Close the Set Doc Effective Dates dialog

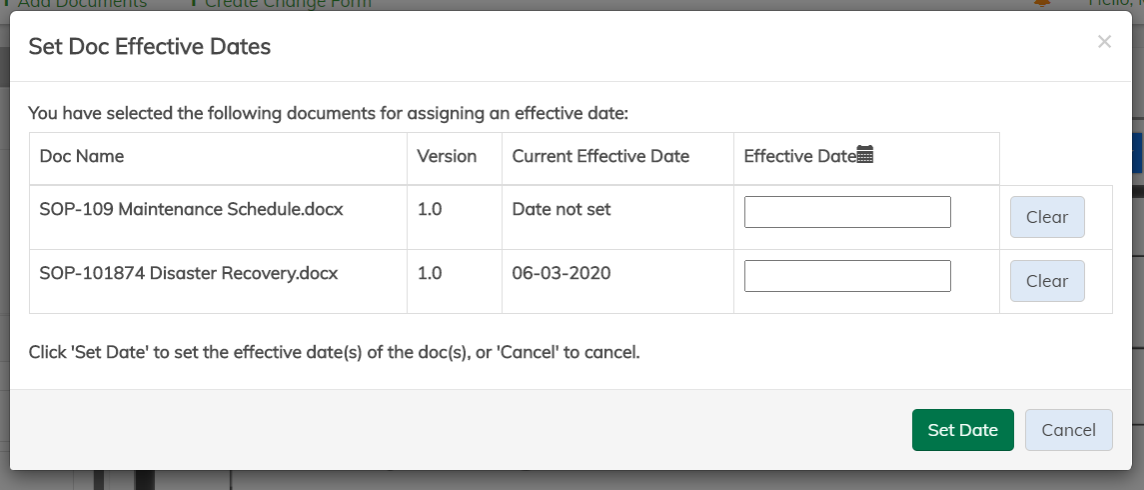click(x=1104, y=42)
